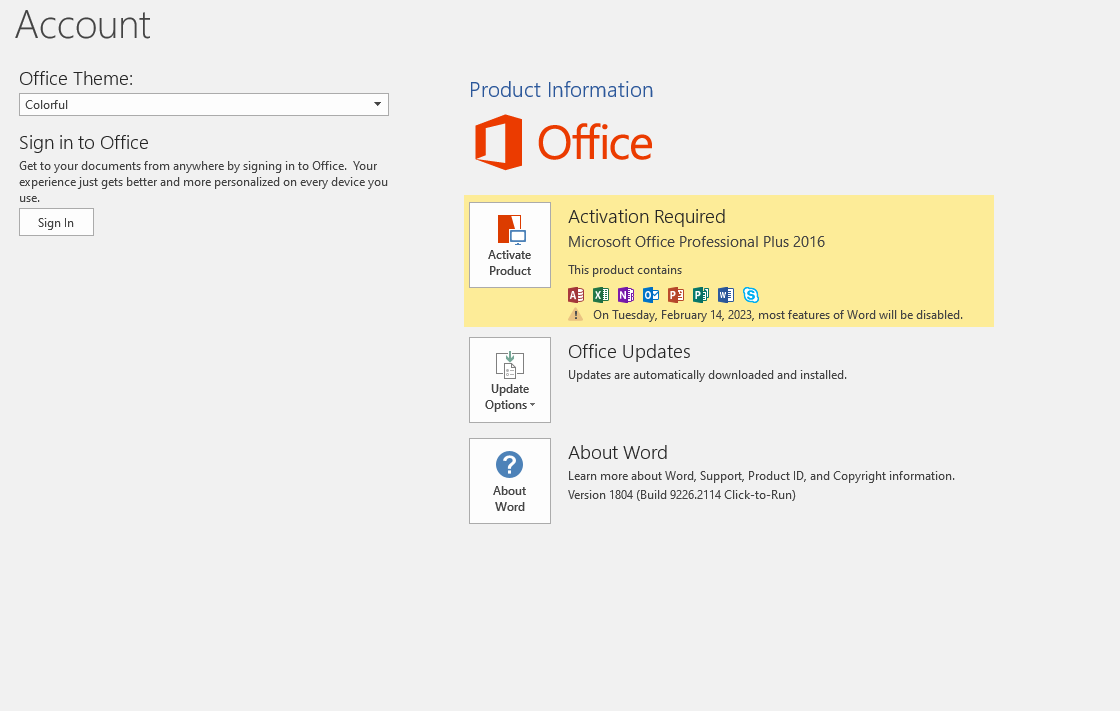This screenshot has height=711, width=1120.
Task: Click the Skype for Business icon
Action: (751, 294)
